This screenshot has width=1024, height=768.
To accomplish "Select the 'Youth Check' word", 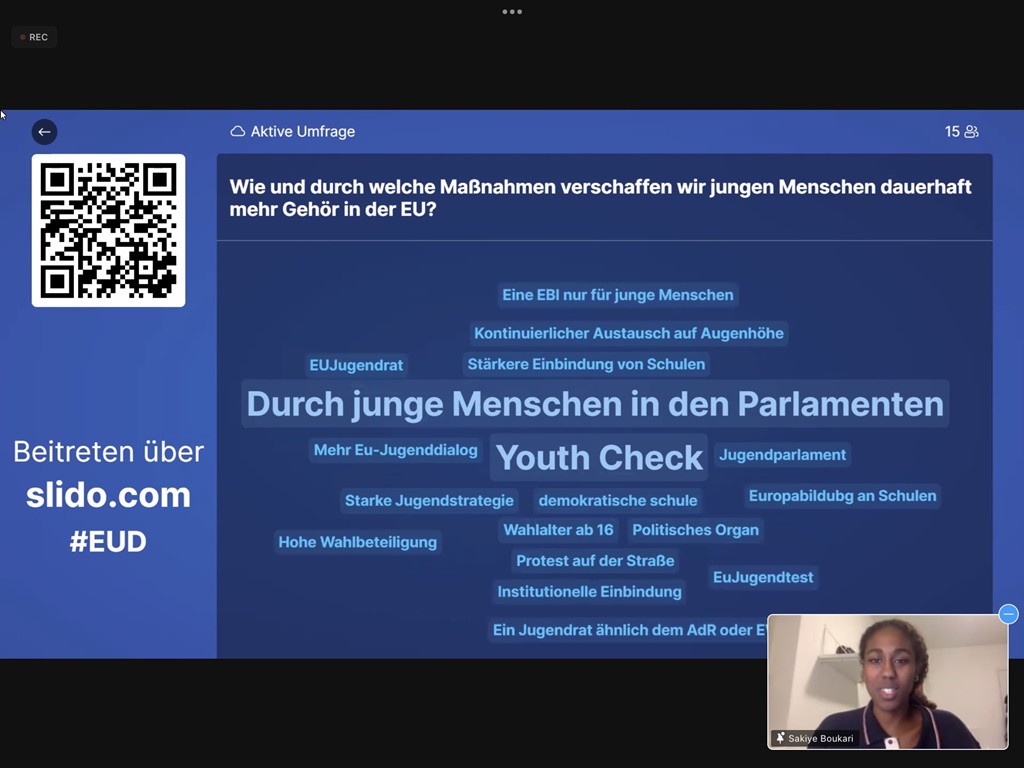I will (x=599, y=457).
